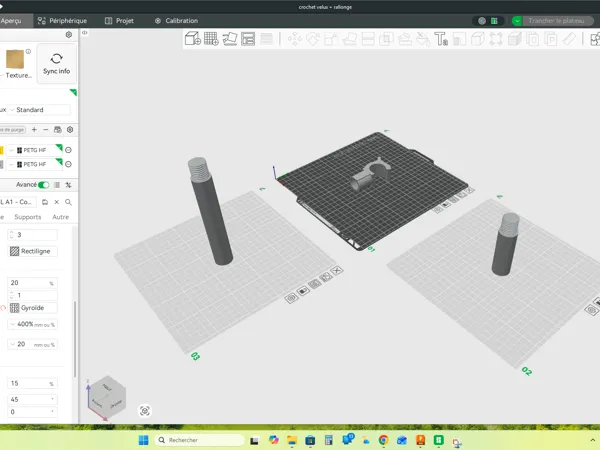This screenshot has width=600, height=450.
Task: Open the 400% mm ou % dropdown
Action: 33,324
